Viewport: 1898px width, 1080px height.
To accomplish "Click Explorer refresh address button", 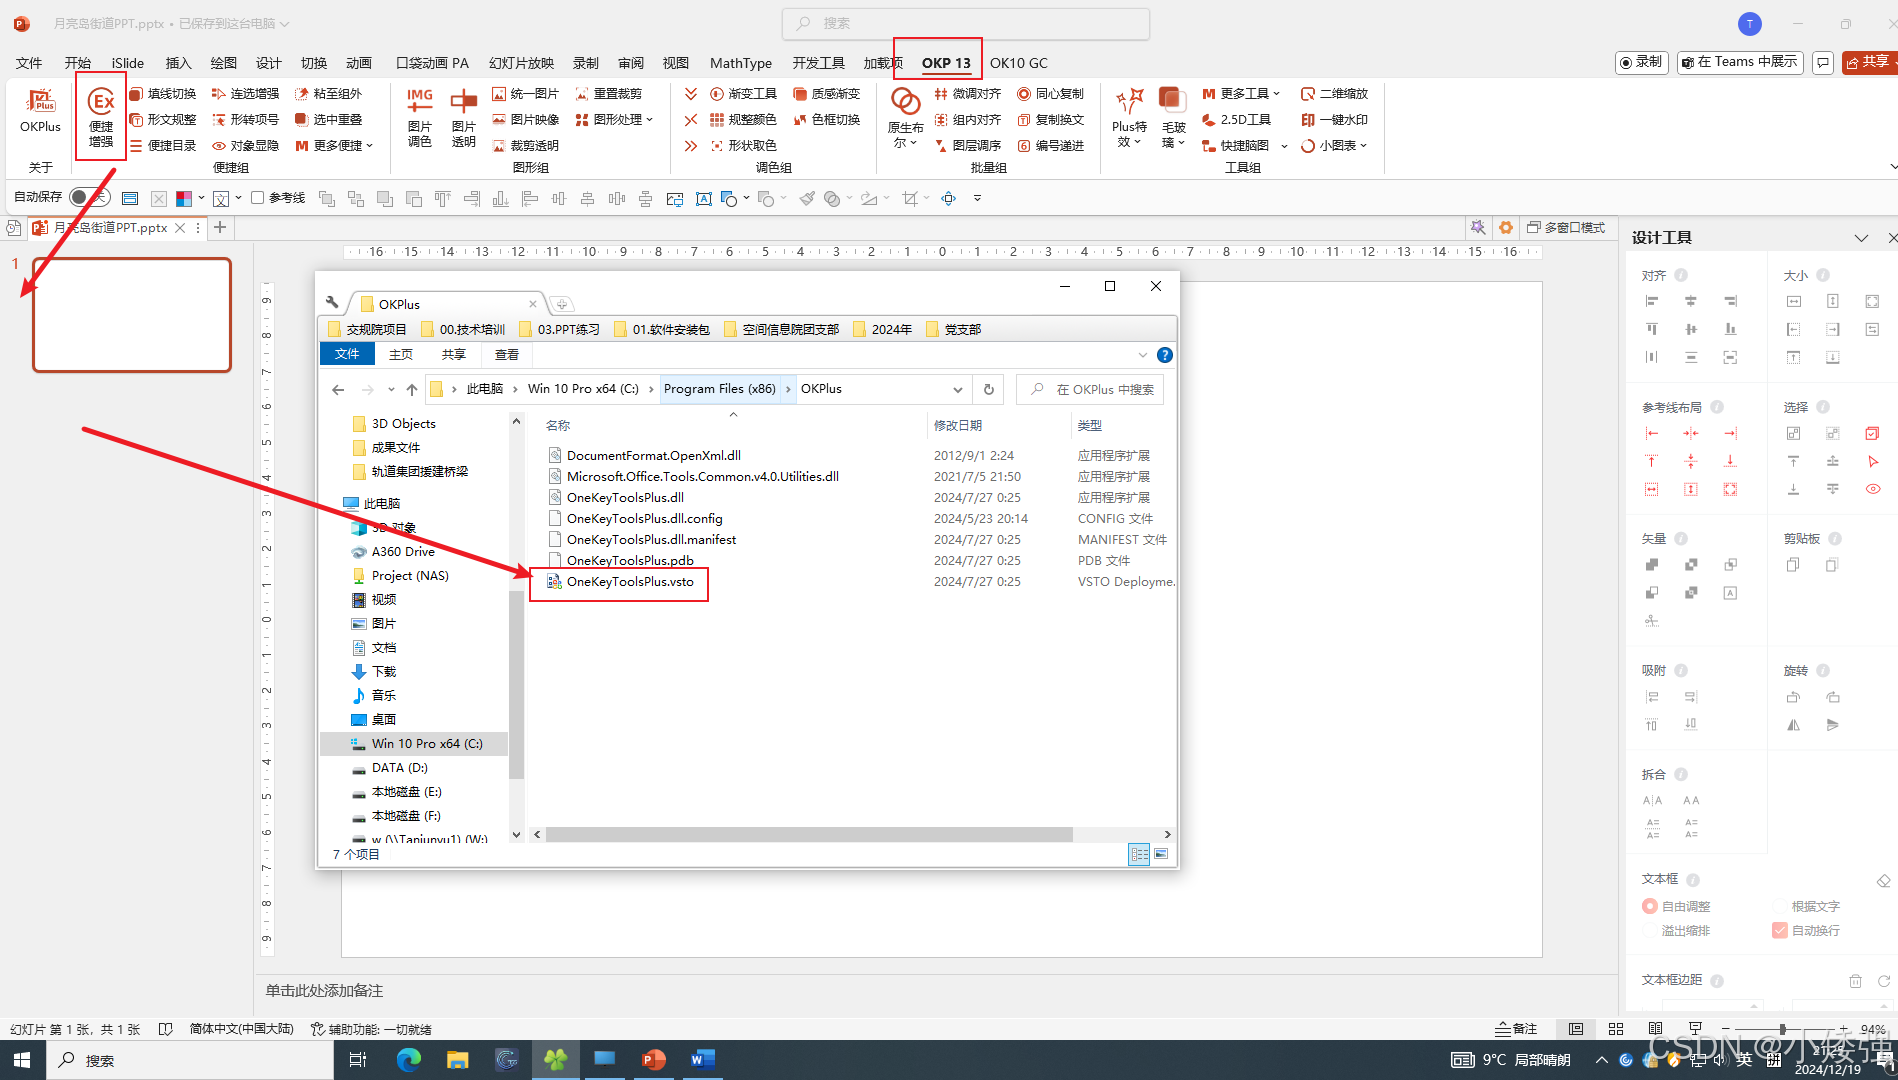I will pyautogui.click(x=988, y=389).
